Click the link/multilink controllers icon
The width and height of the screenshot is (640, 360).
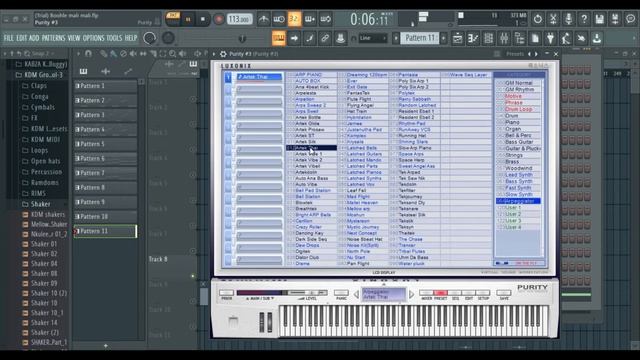(x=325, y=38)
